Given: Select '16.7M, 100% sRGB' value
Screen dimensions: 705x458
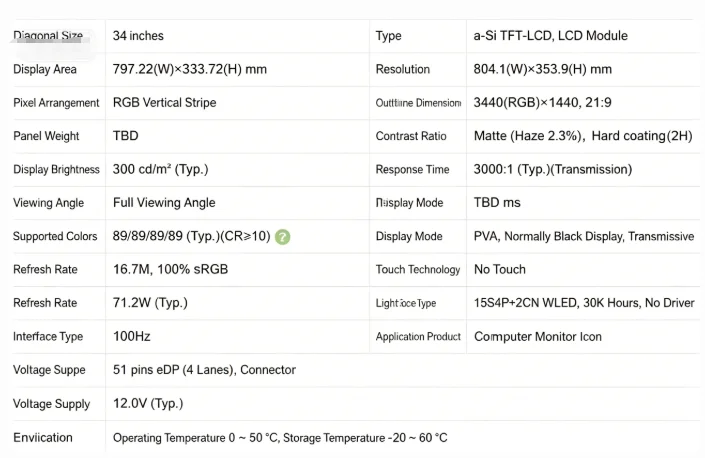Looking at the screenshot, I should tap(170, 269).
